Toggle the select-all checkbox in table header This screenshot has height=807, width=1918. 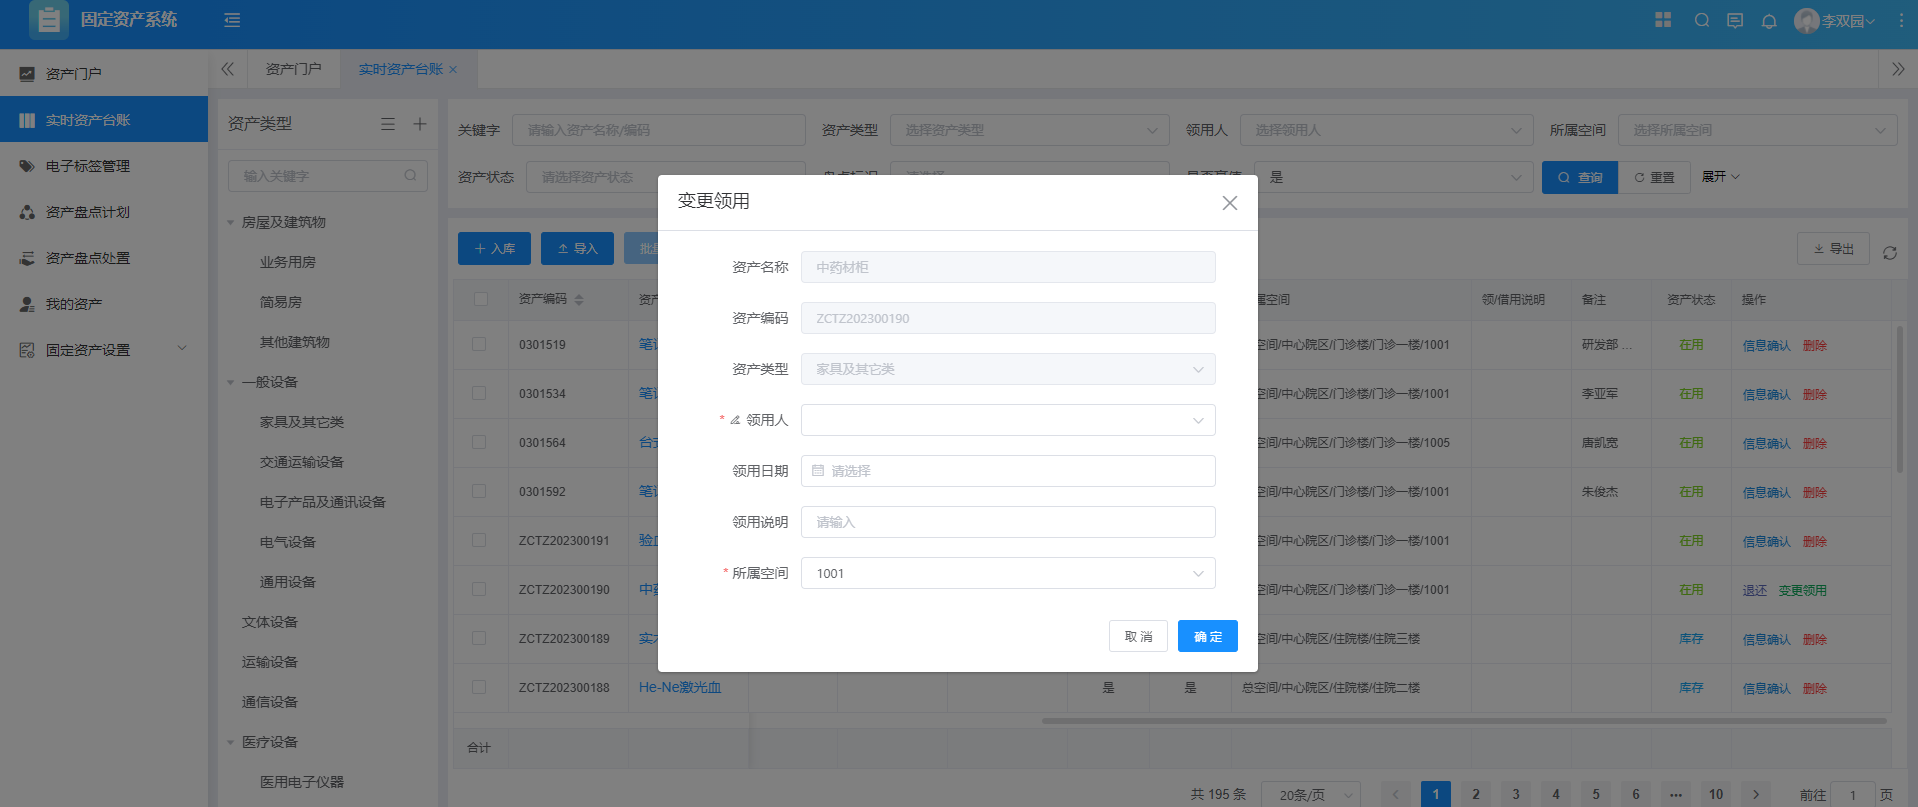(481, 299)
